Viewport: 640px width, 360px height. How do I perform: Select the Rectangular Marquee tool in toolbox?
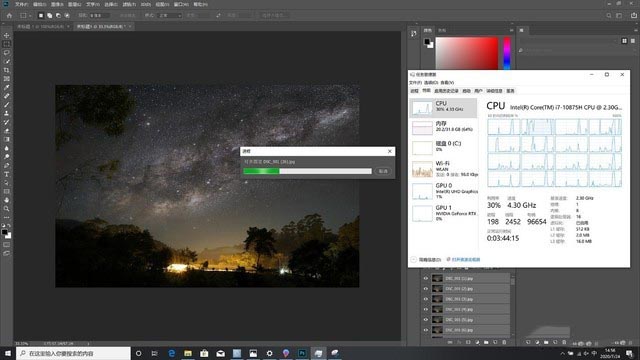(x=7, y=44)
